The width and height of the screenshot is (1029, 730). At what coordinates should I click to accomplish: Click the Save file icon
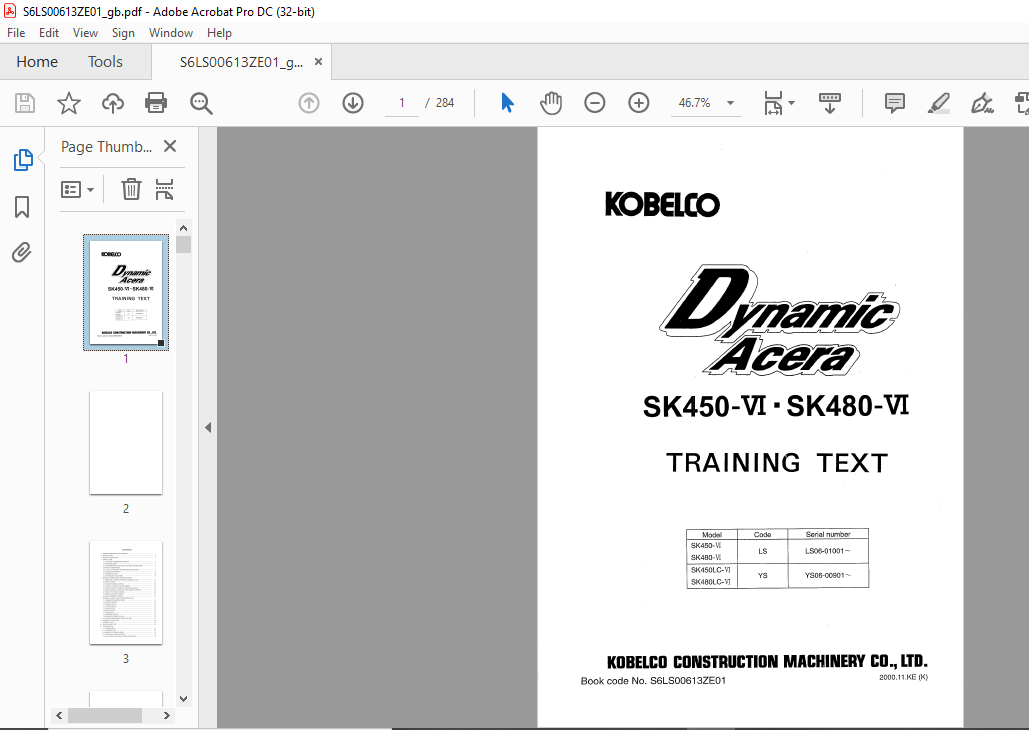click(25, 103)
